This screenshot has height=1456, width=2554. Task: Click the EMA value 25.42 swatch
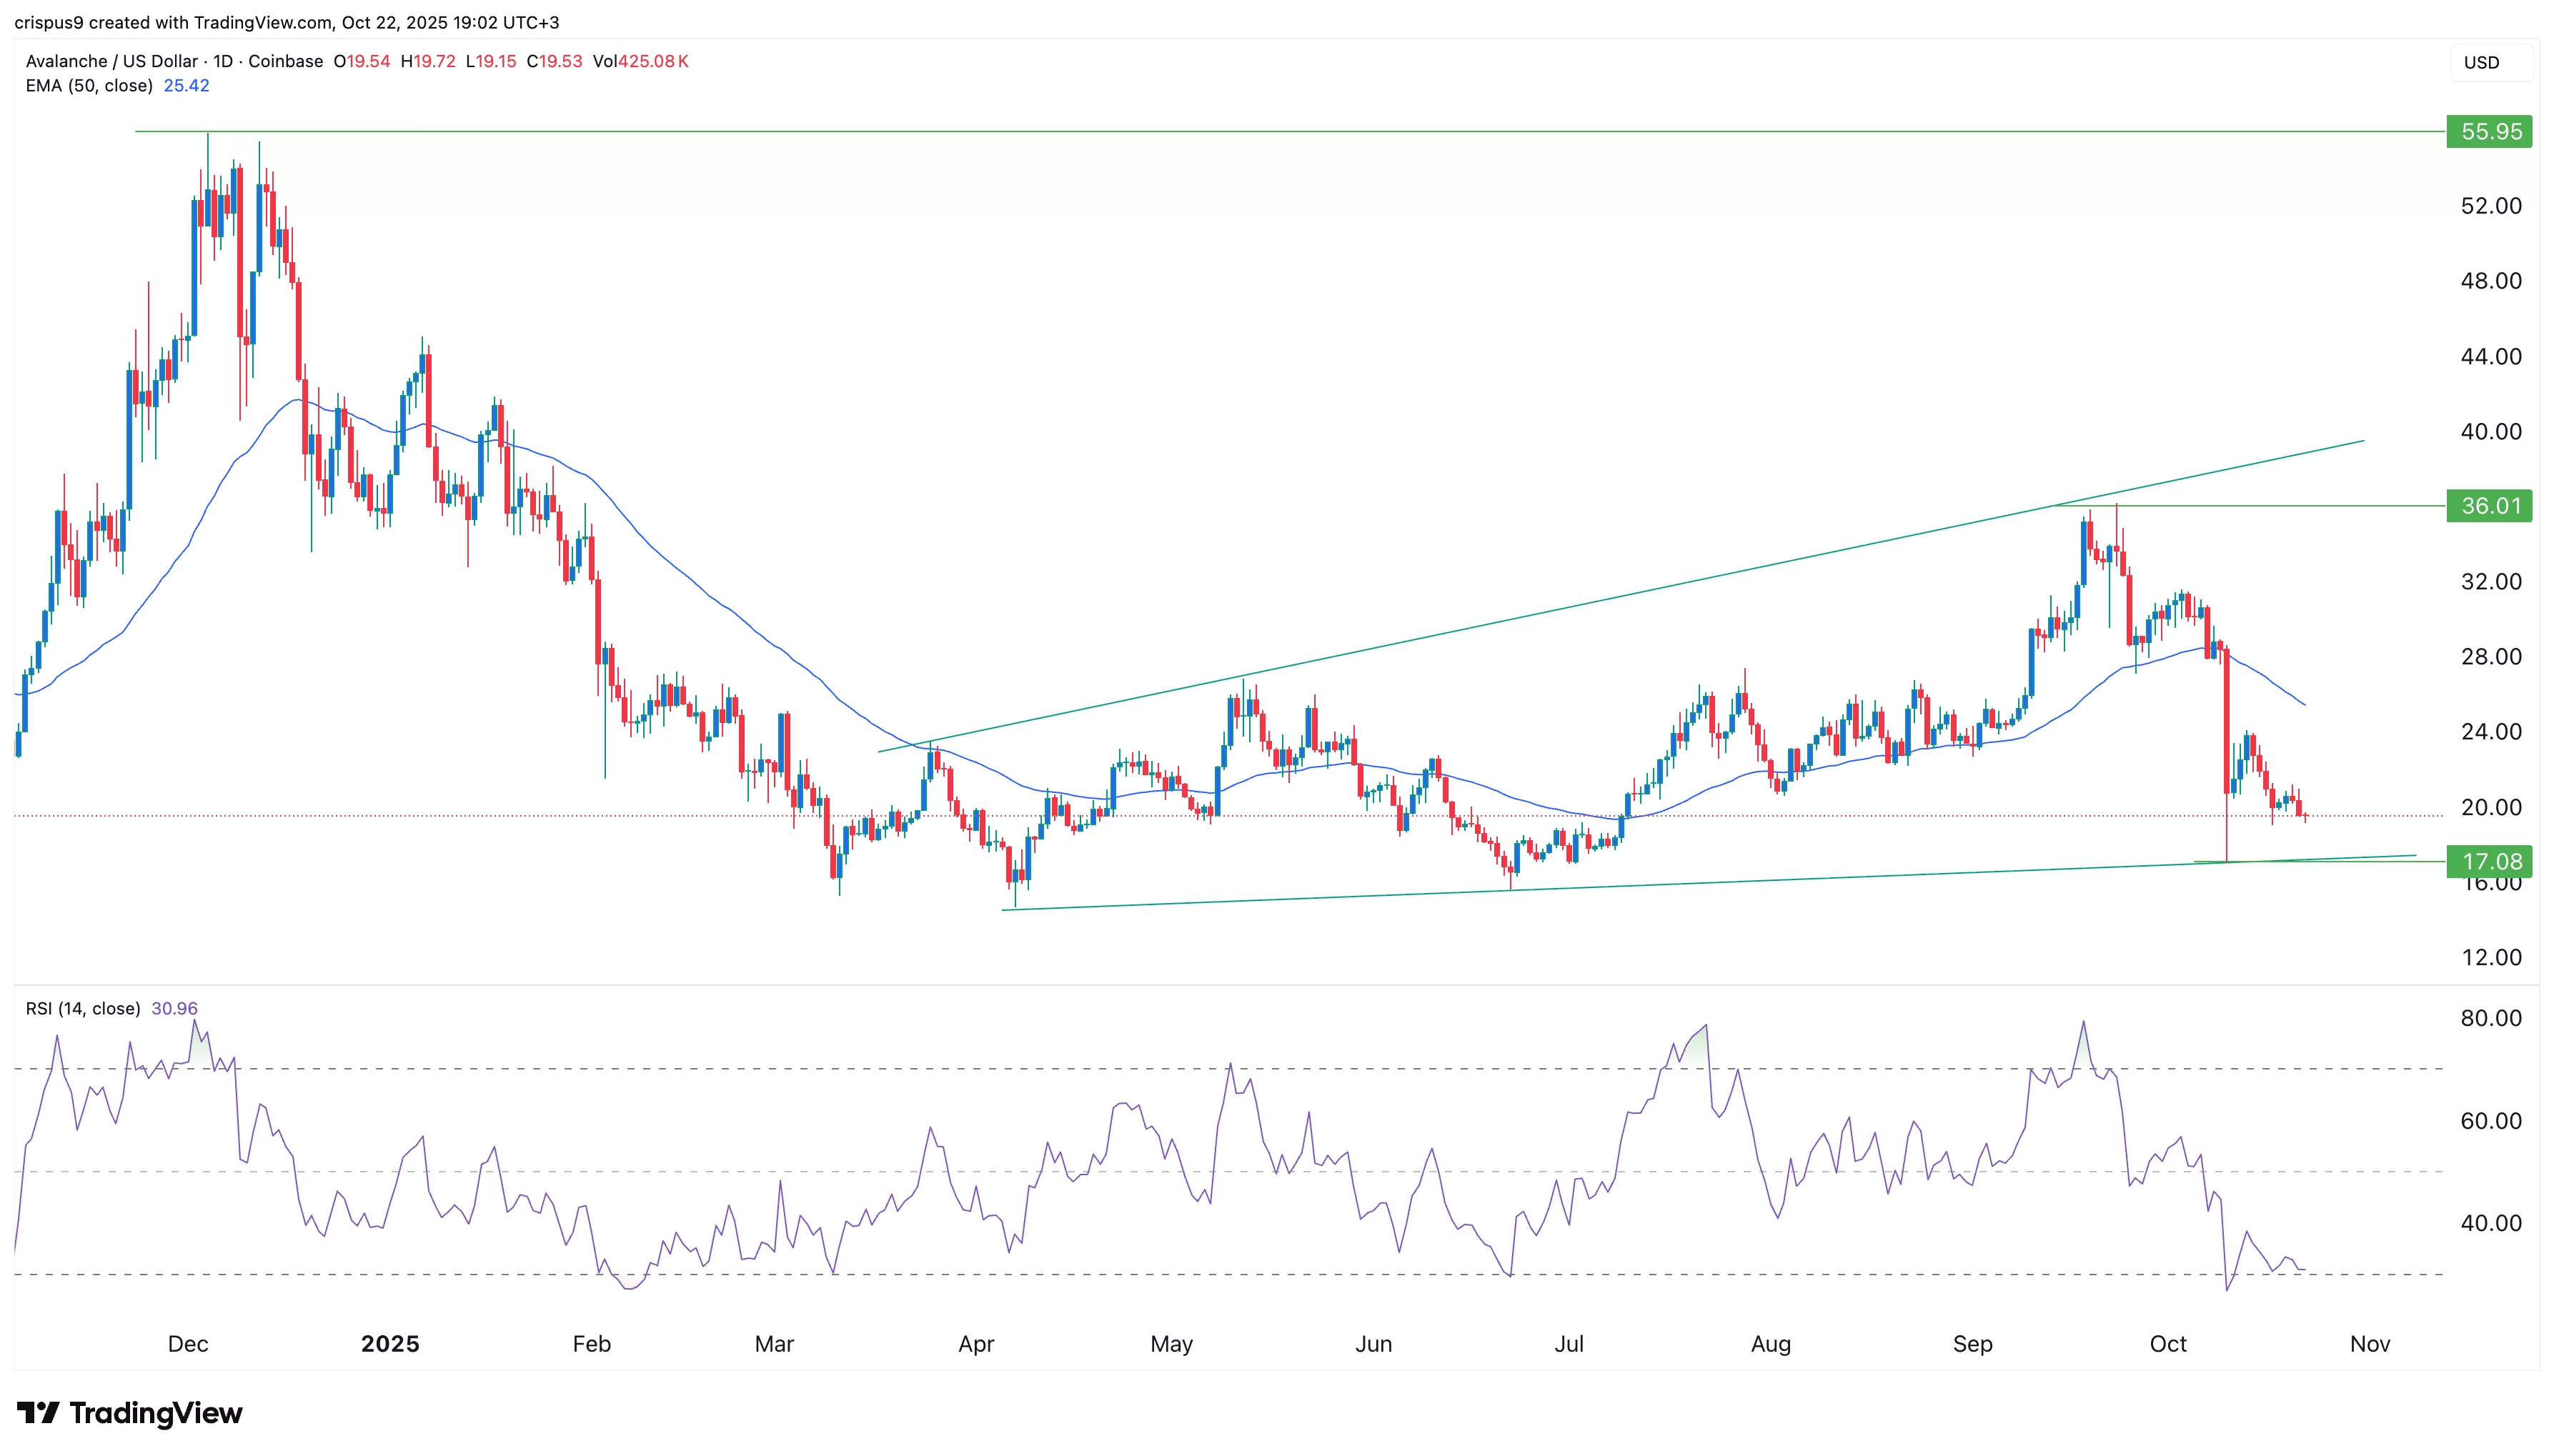click(x=186, y=86)
